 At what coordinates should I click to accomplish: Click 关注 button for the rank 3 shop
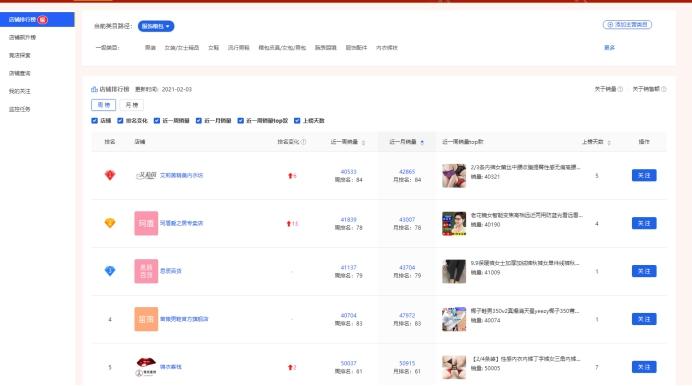[644, 271]
